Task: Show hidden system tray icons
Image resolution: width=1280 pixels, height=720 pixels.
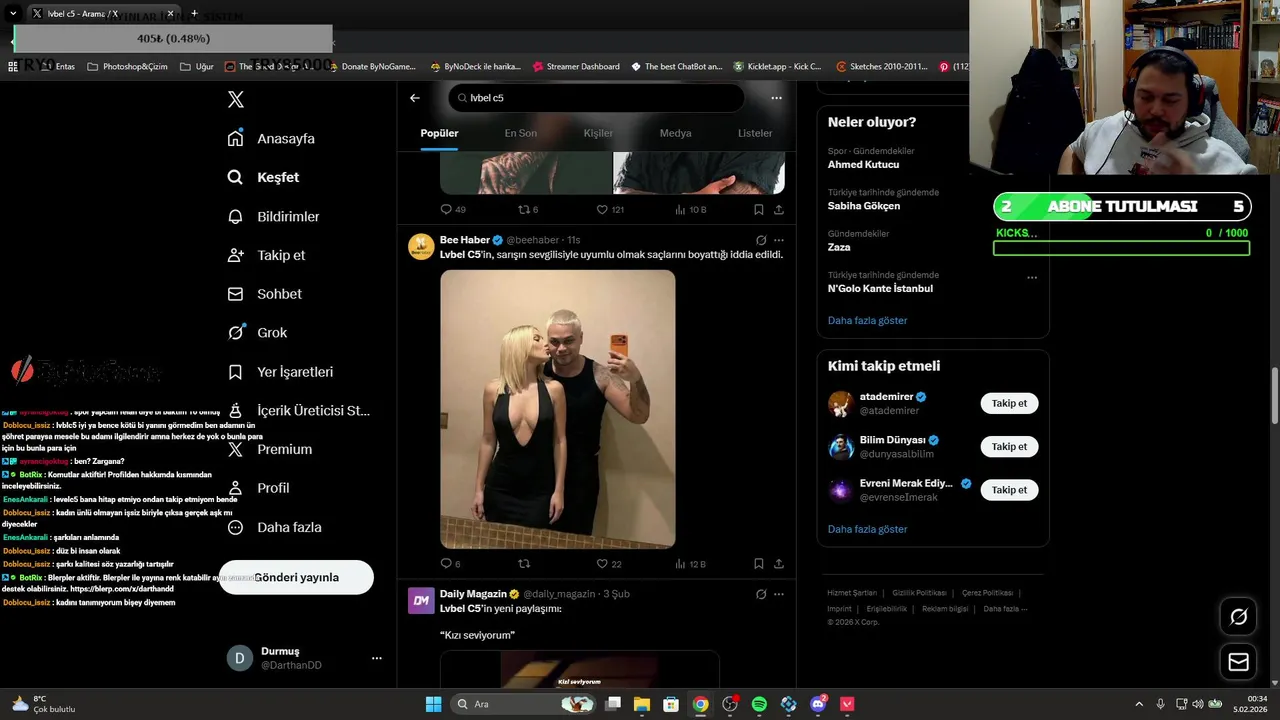Action: pos(1139,704)
